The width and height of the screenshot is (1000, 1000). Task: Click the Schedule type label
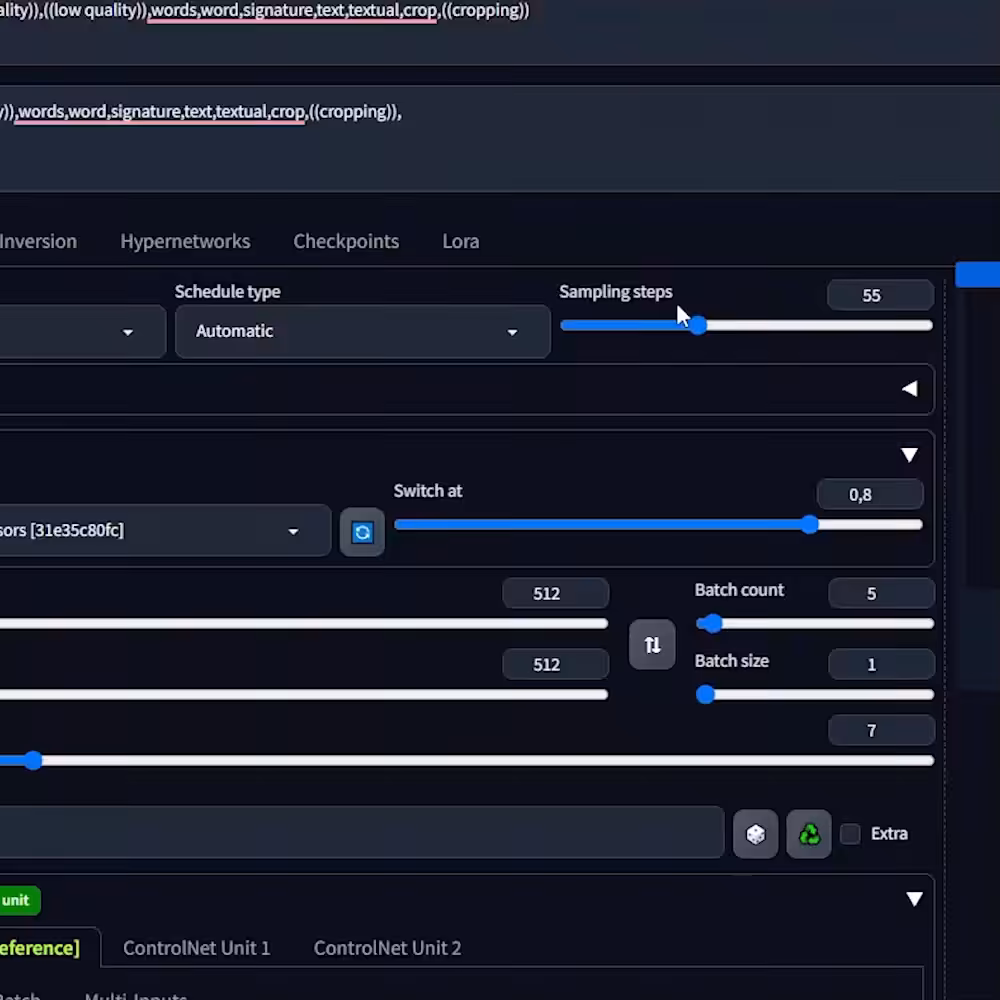coord(227,291)
